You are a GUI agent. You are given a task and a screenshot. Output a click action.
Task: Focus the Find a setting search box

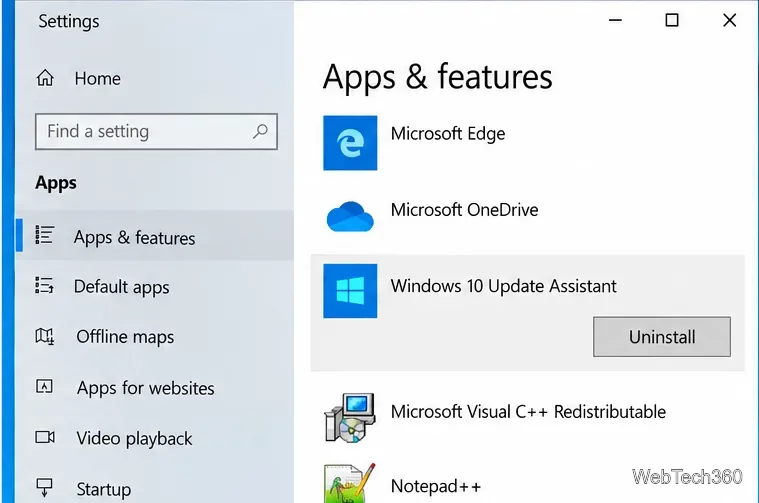click(156, 132)
